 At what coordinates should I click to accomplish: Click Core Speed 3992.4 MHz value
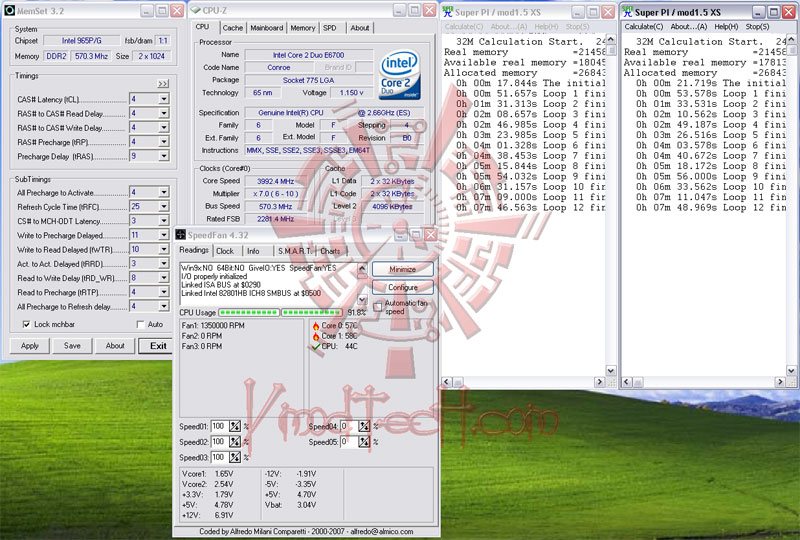(x=276, y=181)
